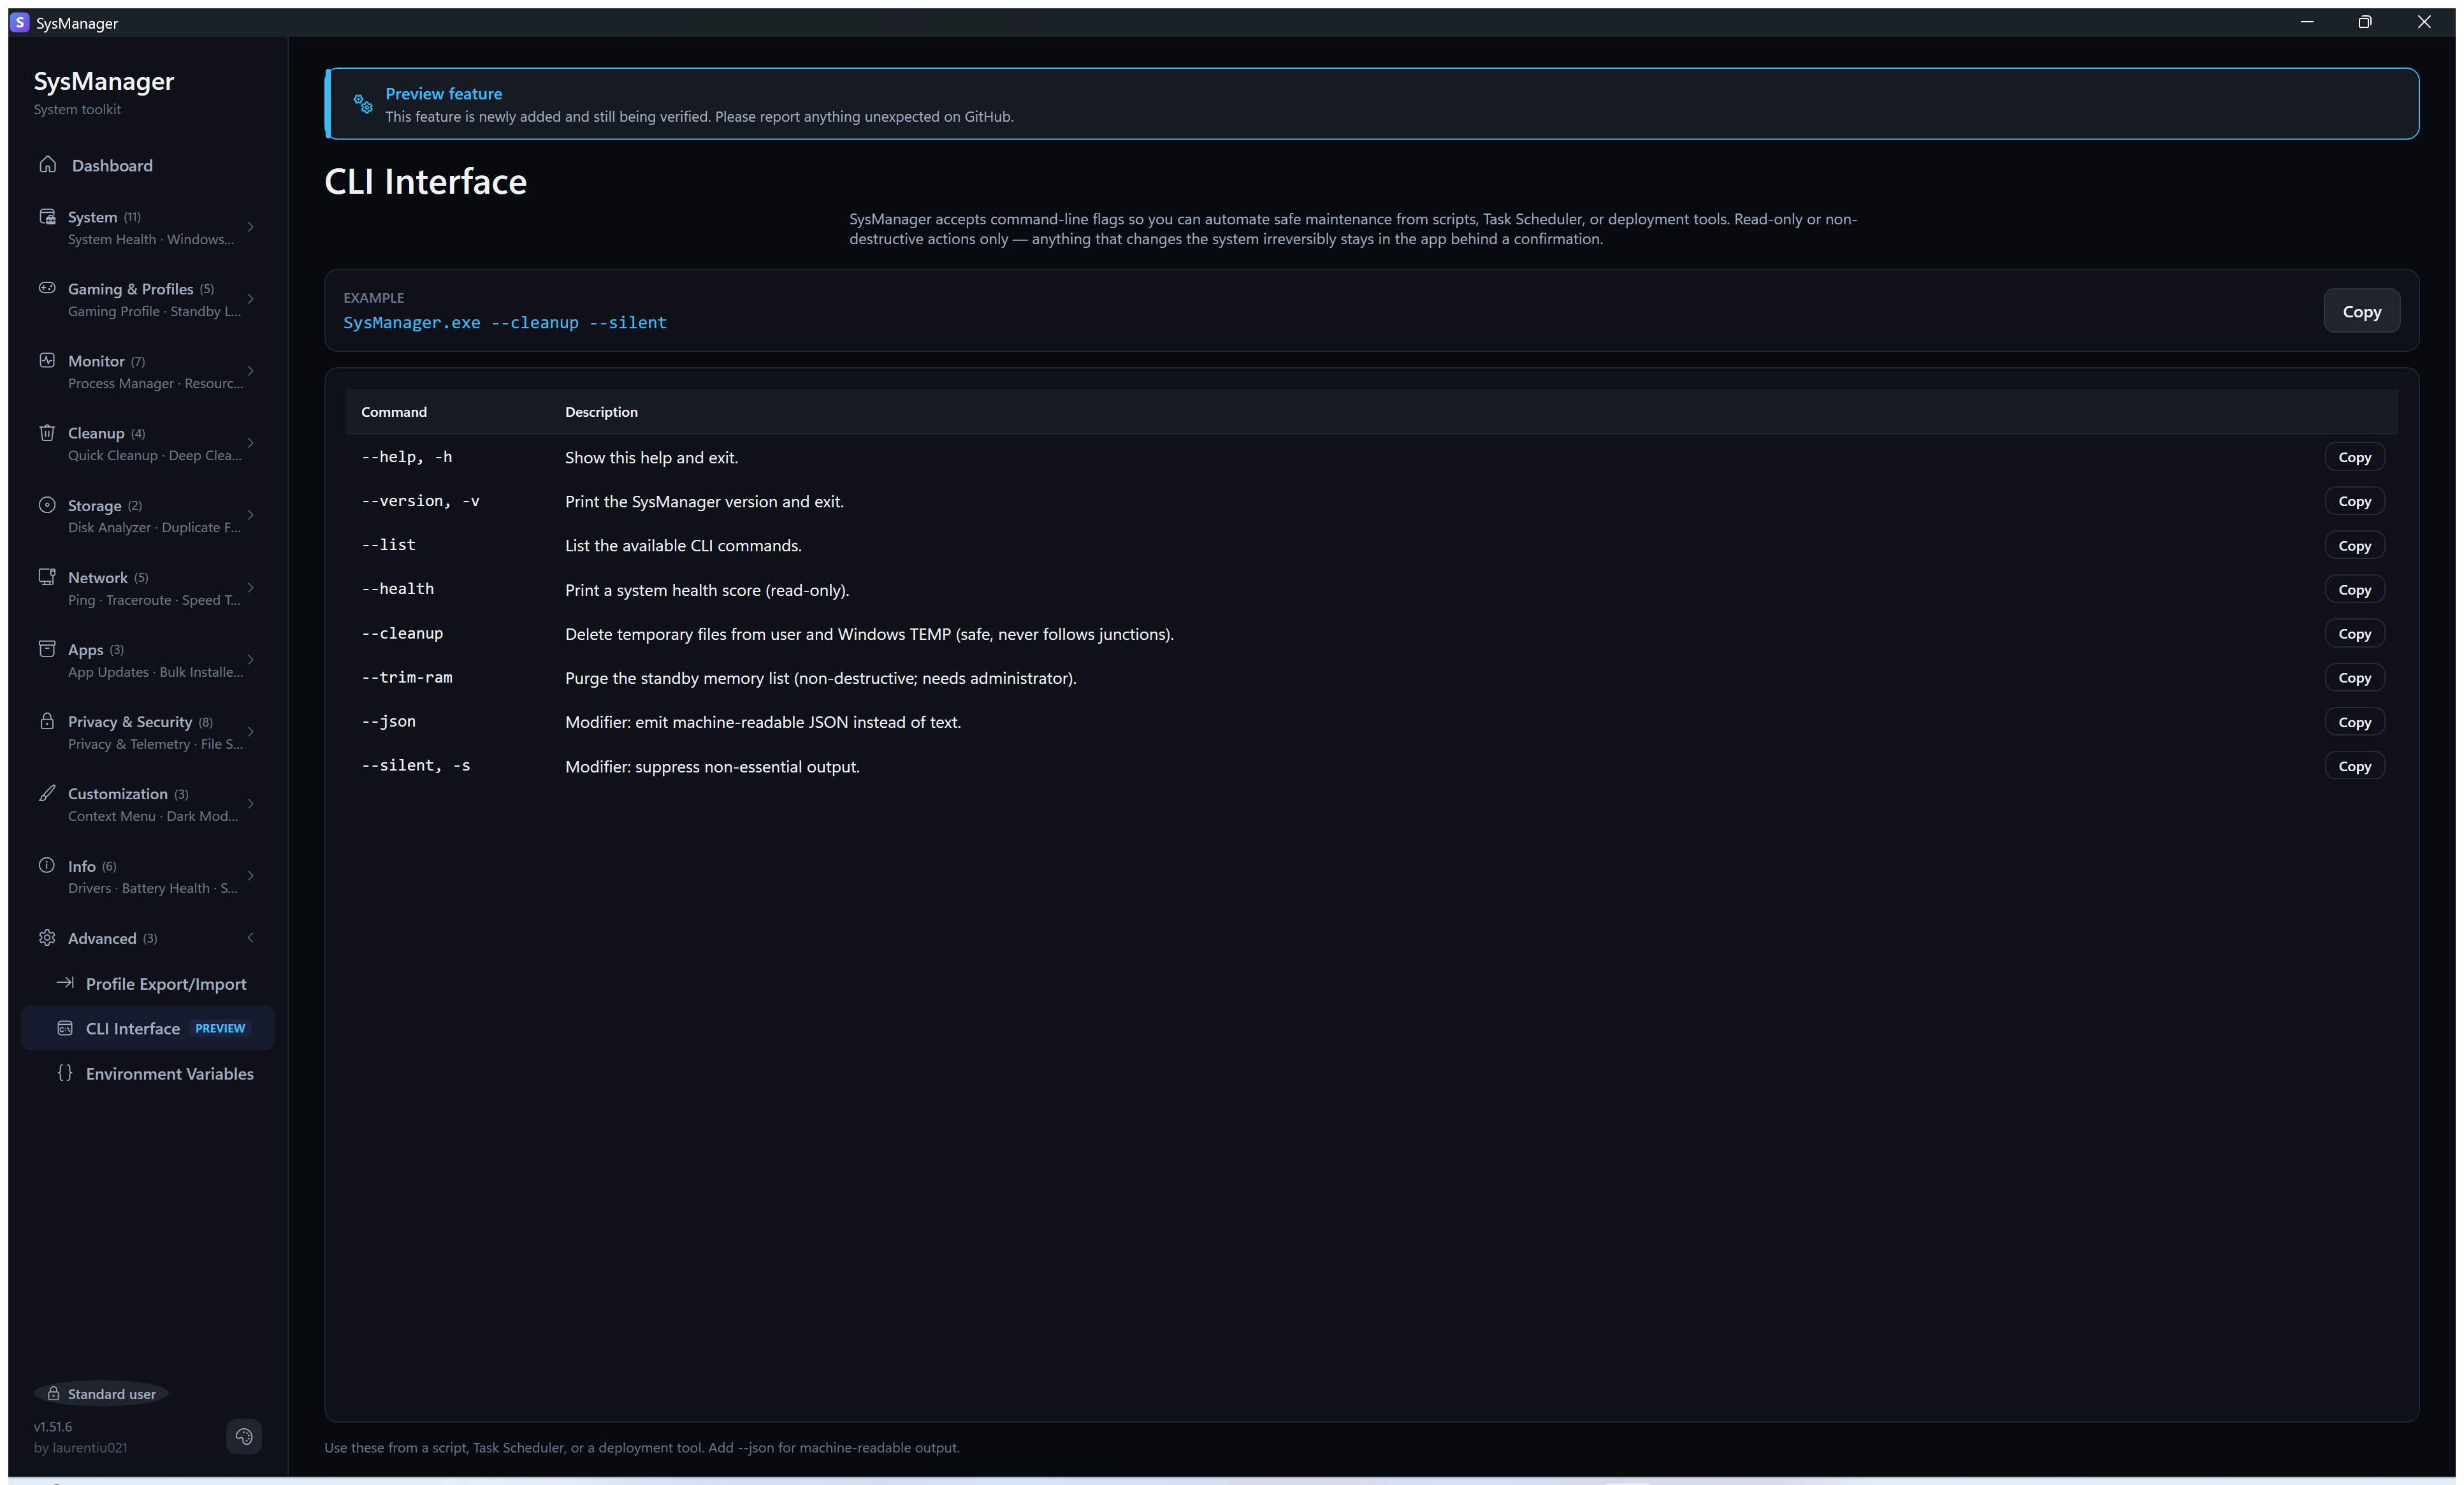Open the Dashboard page
2464x1485 pixels.
(x=148, y=165)
